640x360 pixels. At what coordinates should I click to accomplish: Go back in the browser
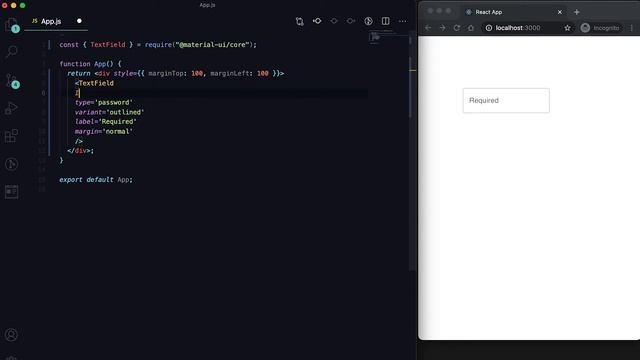[x=428, y=28]
